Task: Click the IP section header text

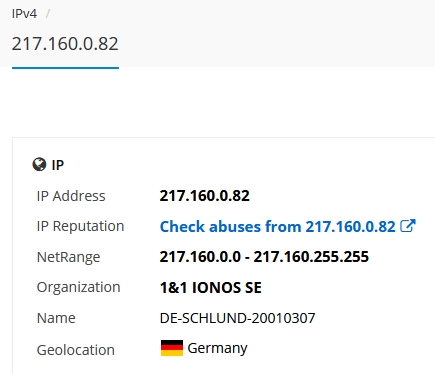Action: coord(57,165)
